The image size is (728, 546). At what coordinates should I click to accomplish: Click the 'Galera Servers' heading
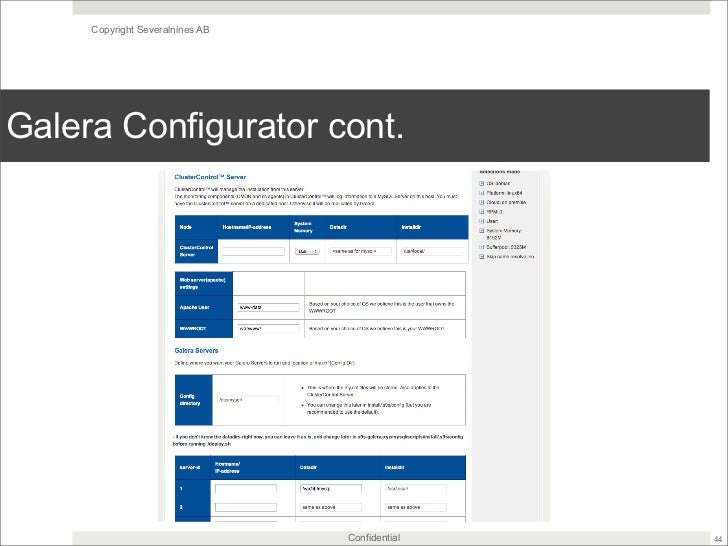tap(196, 351)
